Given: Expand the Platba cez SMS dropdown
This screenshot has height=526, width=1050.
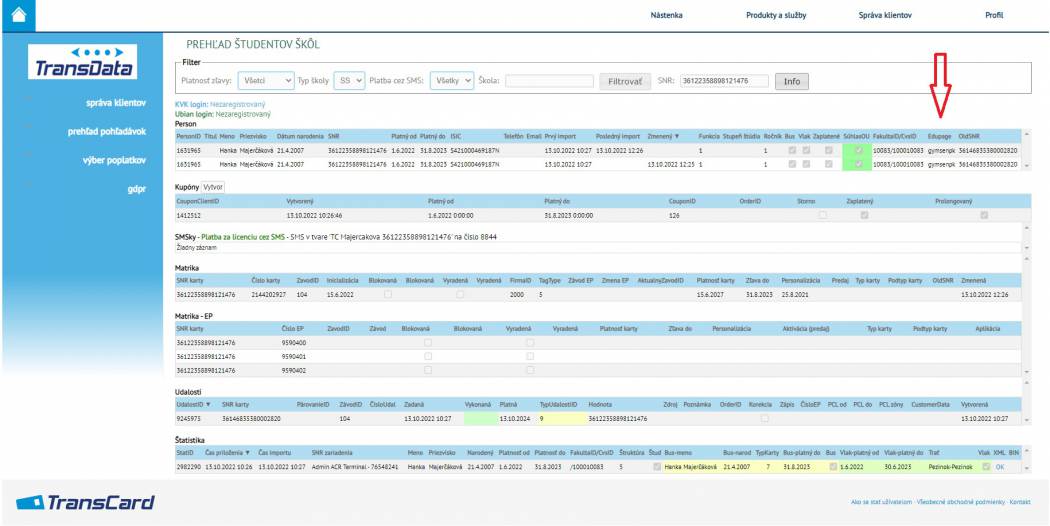Looking at the screenshot, I should point(451,81).
